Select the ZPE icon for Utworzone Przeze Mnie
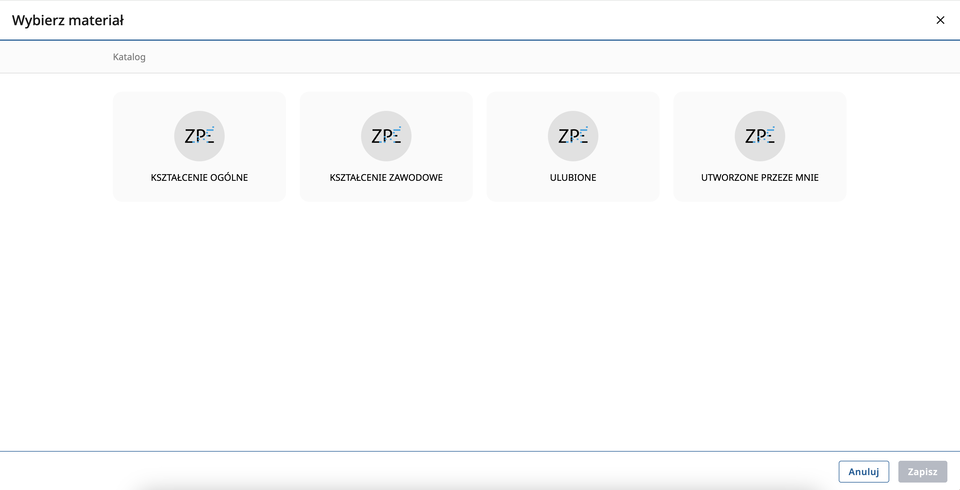 (x=760, y=136)
